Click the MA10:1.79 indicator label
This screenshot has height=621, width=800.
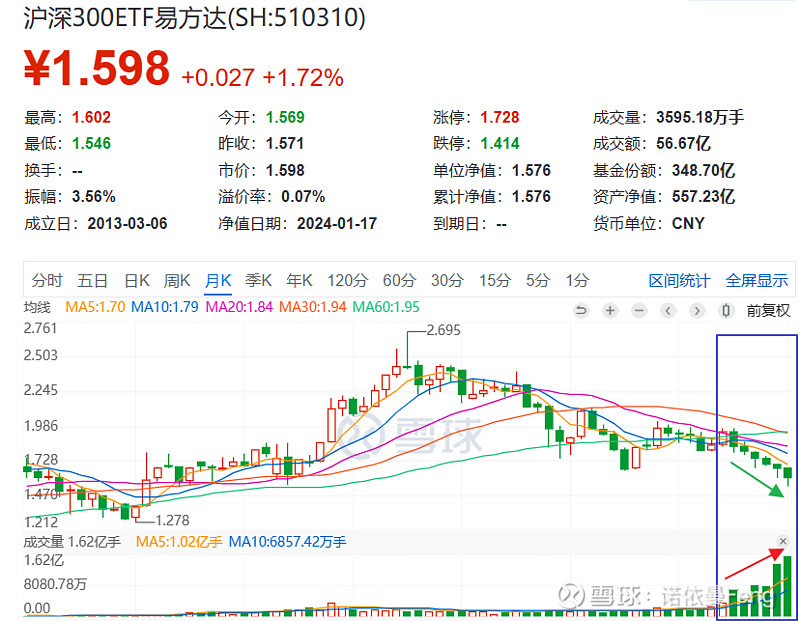point(165,307)
